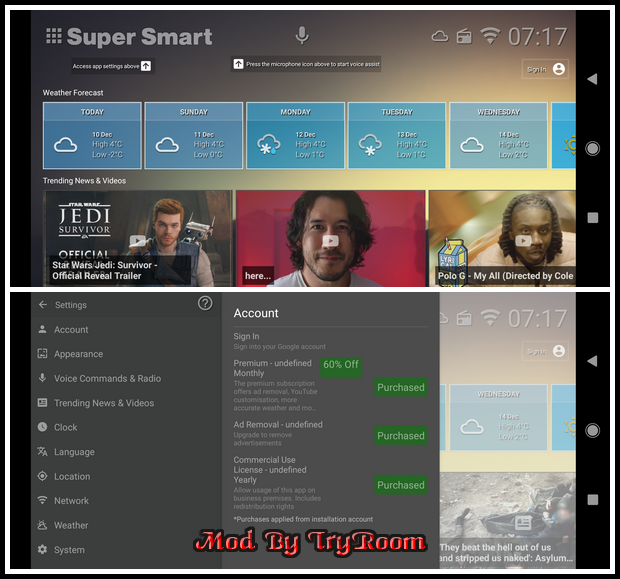This screenshot has height=579, width=620.
Task: Click the Settings title text
Action: pos(71,305)
